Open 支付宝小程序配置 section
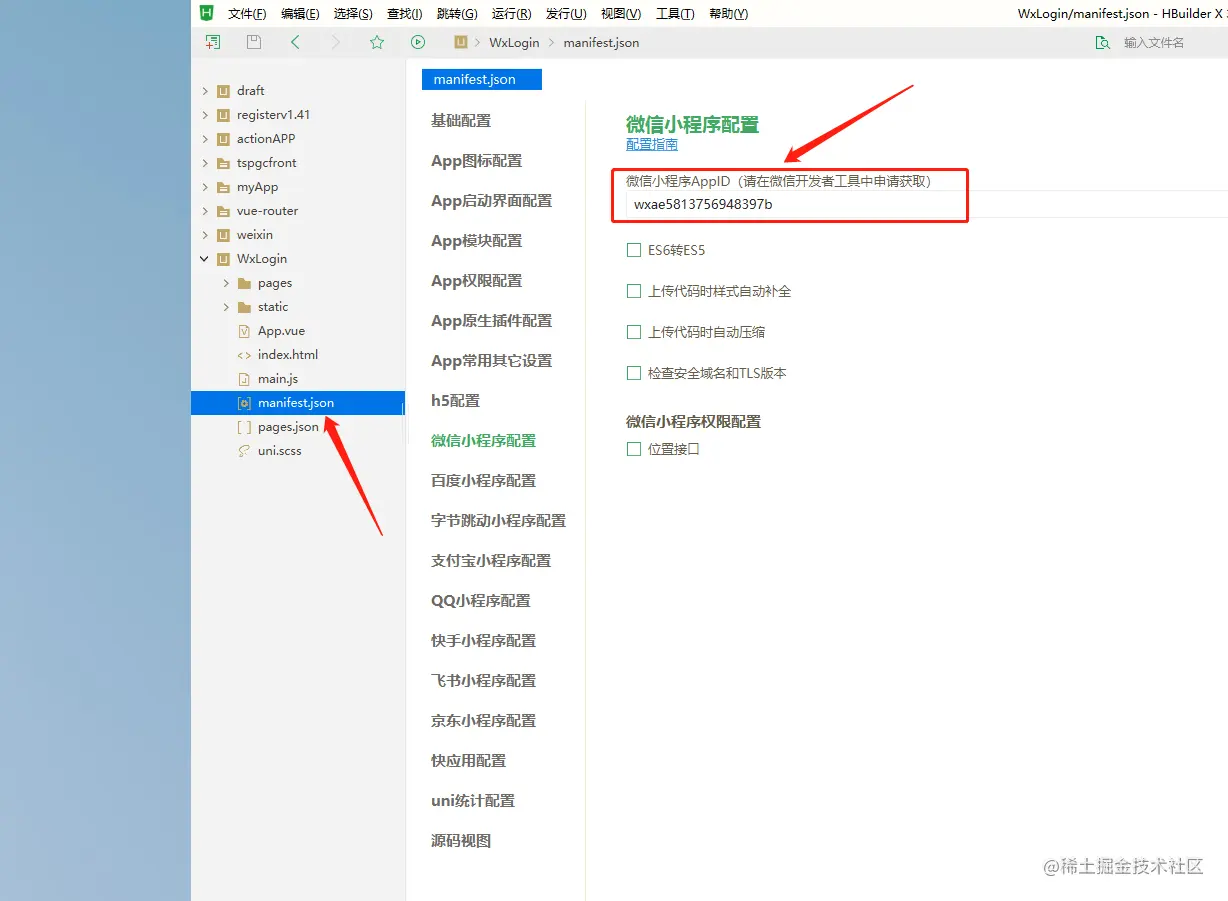Image resolution: width=1228 pixels, height=901 pixels. [491, 561]
